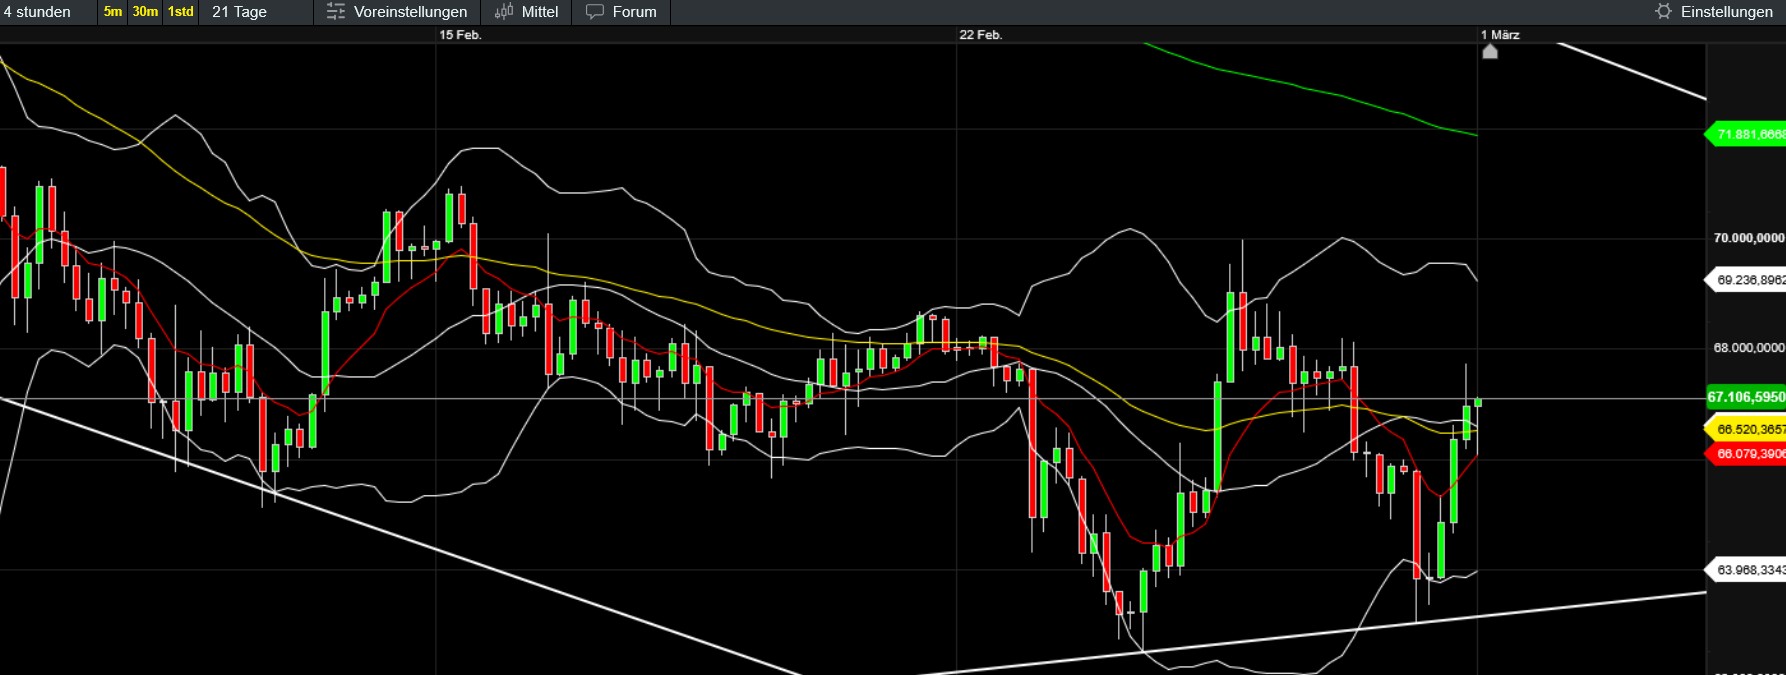
Task: Open the 21 Tage period dropdown
Action: pos(240,12)
